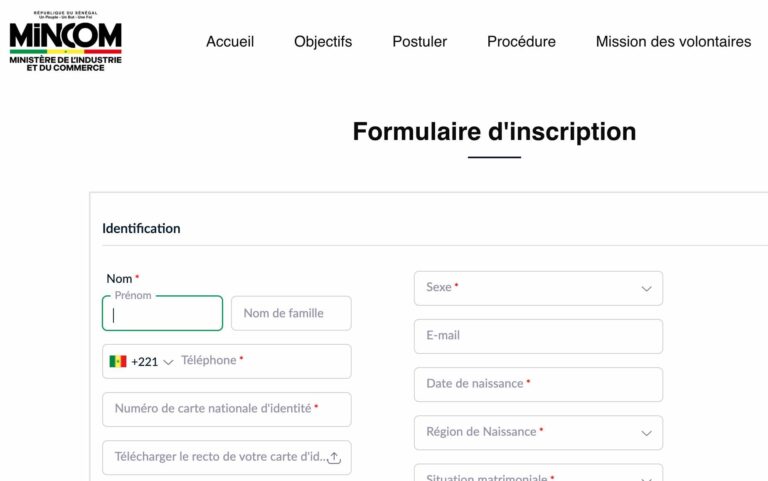768x481 pixels.
Task: Click the Formulaire d'inscription heading
Action: [x=494, y=132]
